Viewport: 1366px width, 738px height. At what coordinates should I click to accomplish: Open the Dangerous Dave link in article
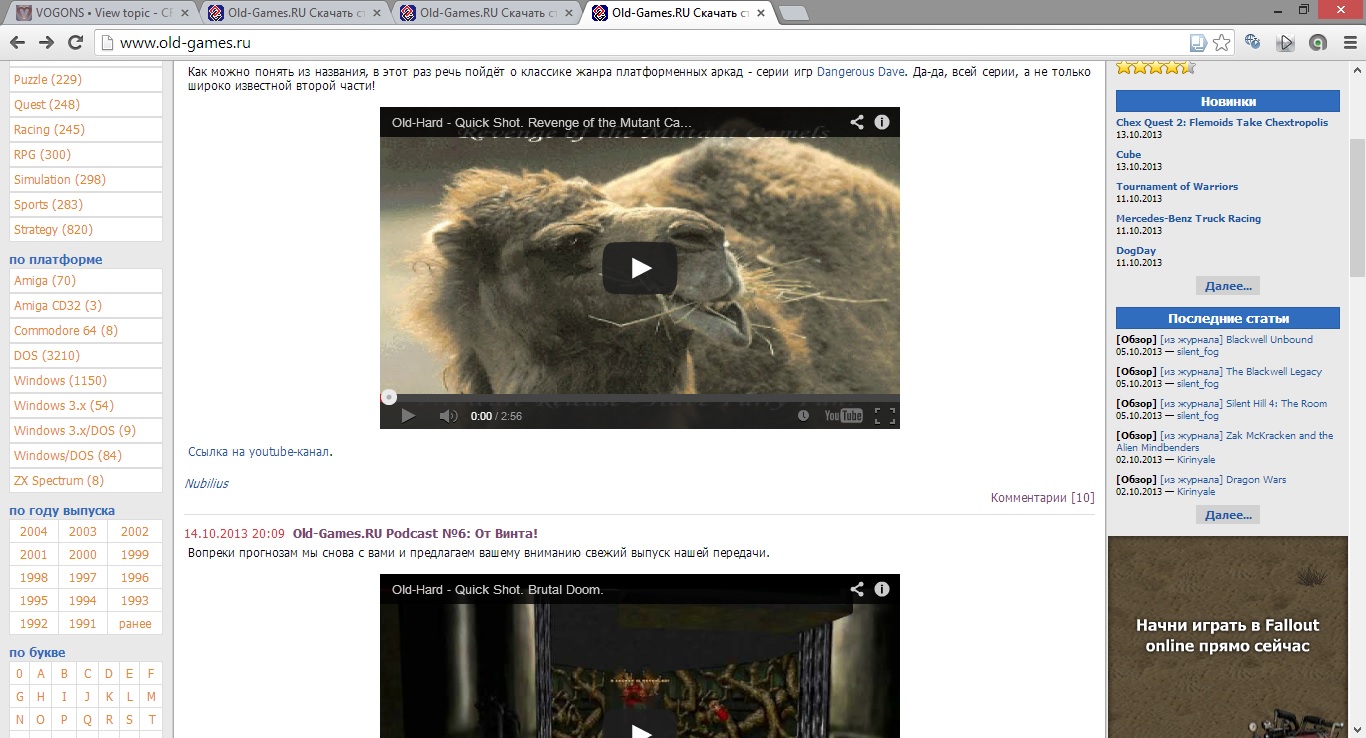[861, 72]
